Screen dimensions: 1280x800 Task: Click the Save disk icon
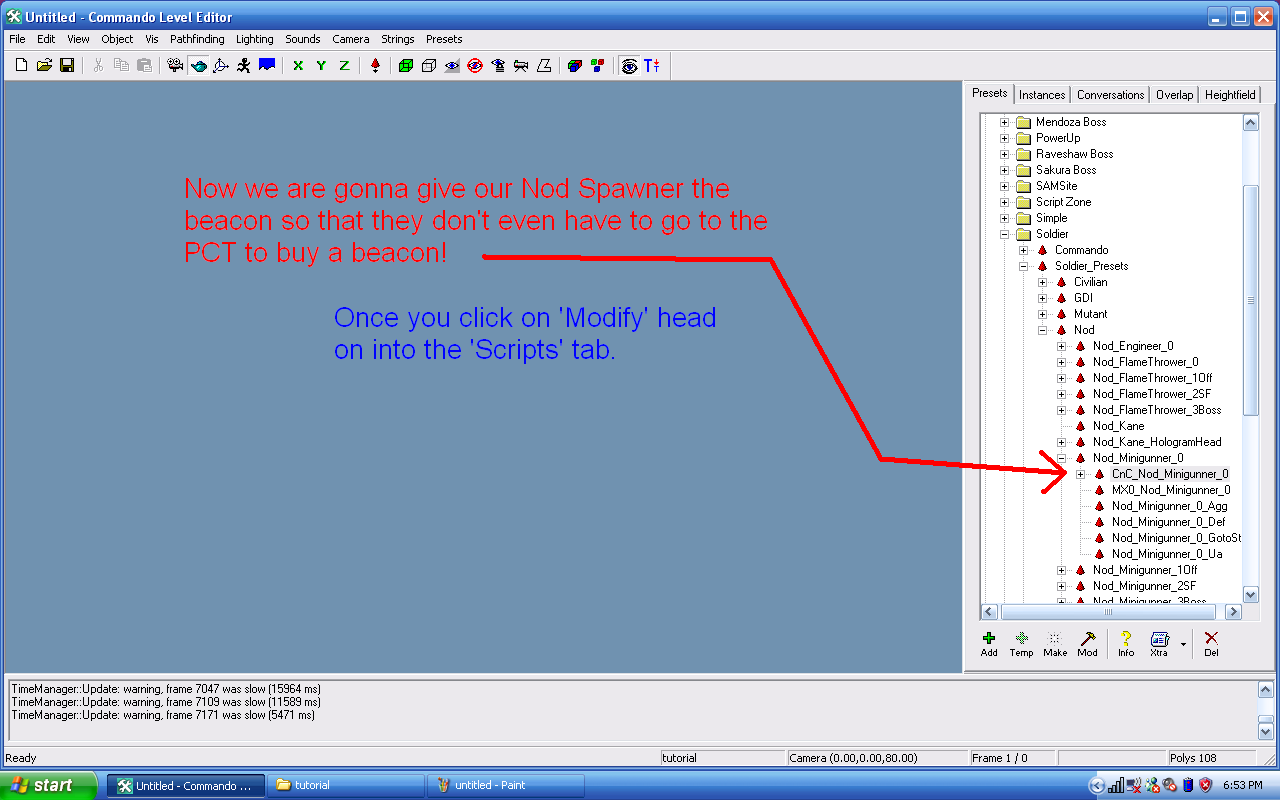tap(67, 66)
